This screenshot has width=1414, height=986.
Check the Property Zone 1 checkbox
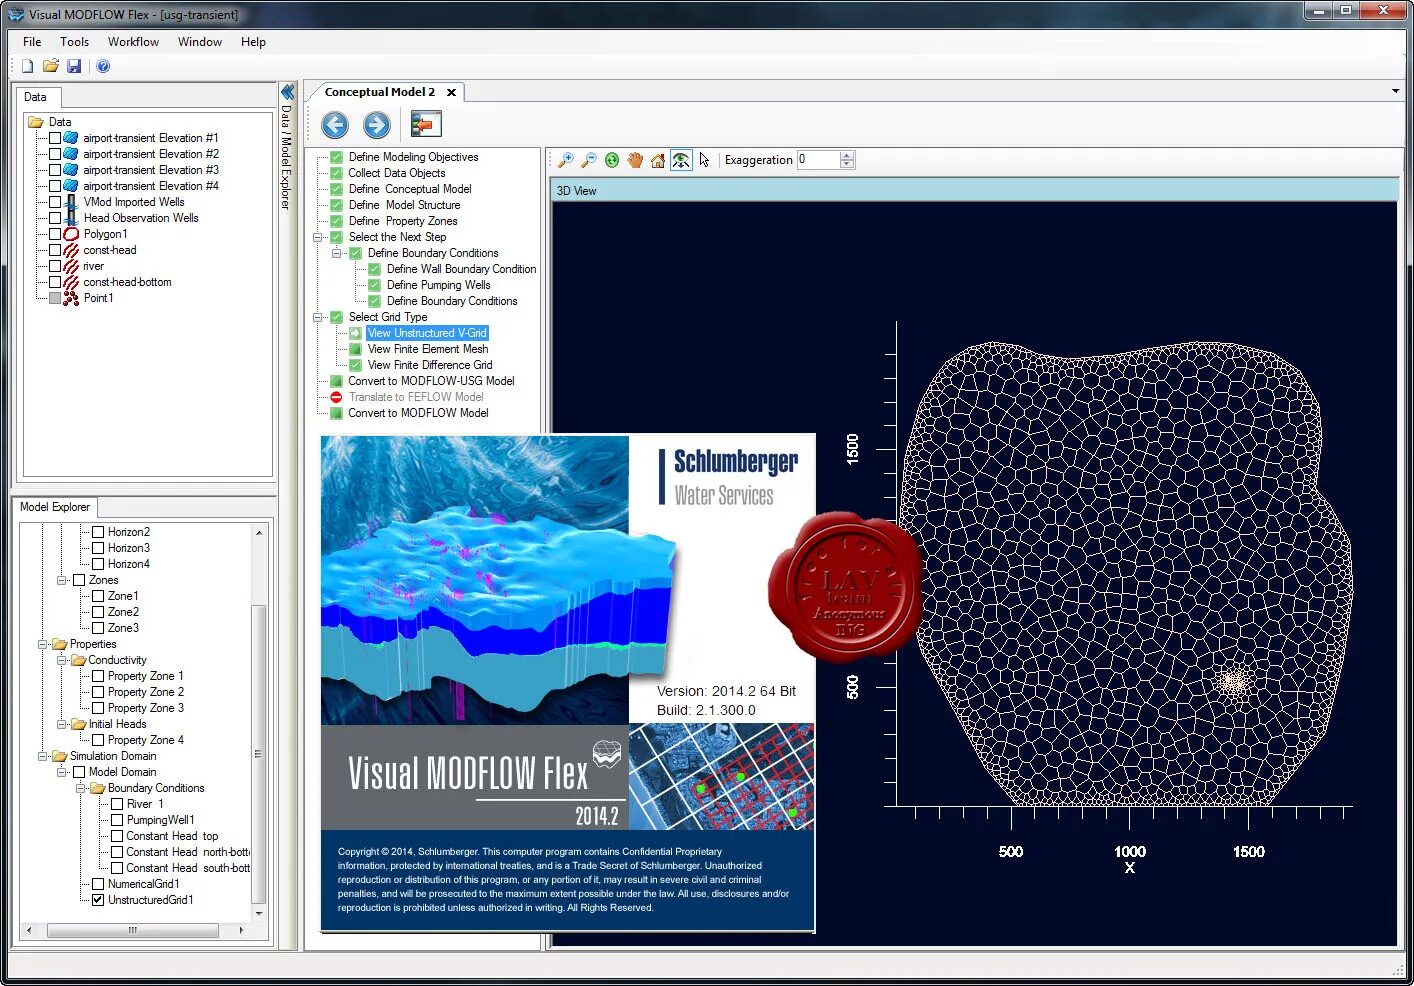(98, 676)
